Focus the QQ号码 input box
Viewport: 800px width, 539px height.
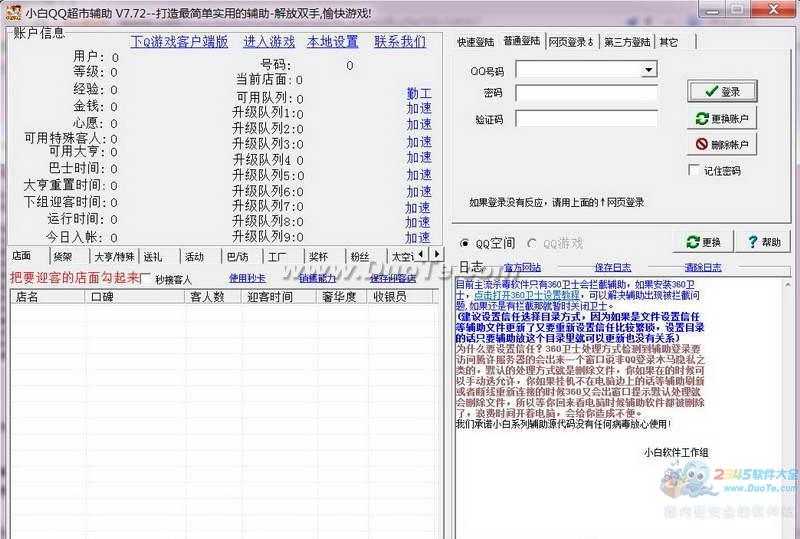579,69
